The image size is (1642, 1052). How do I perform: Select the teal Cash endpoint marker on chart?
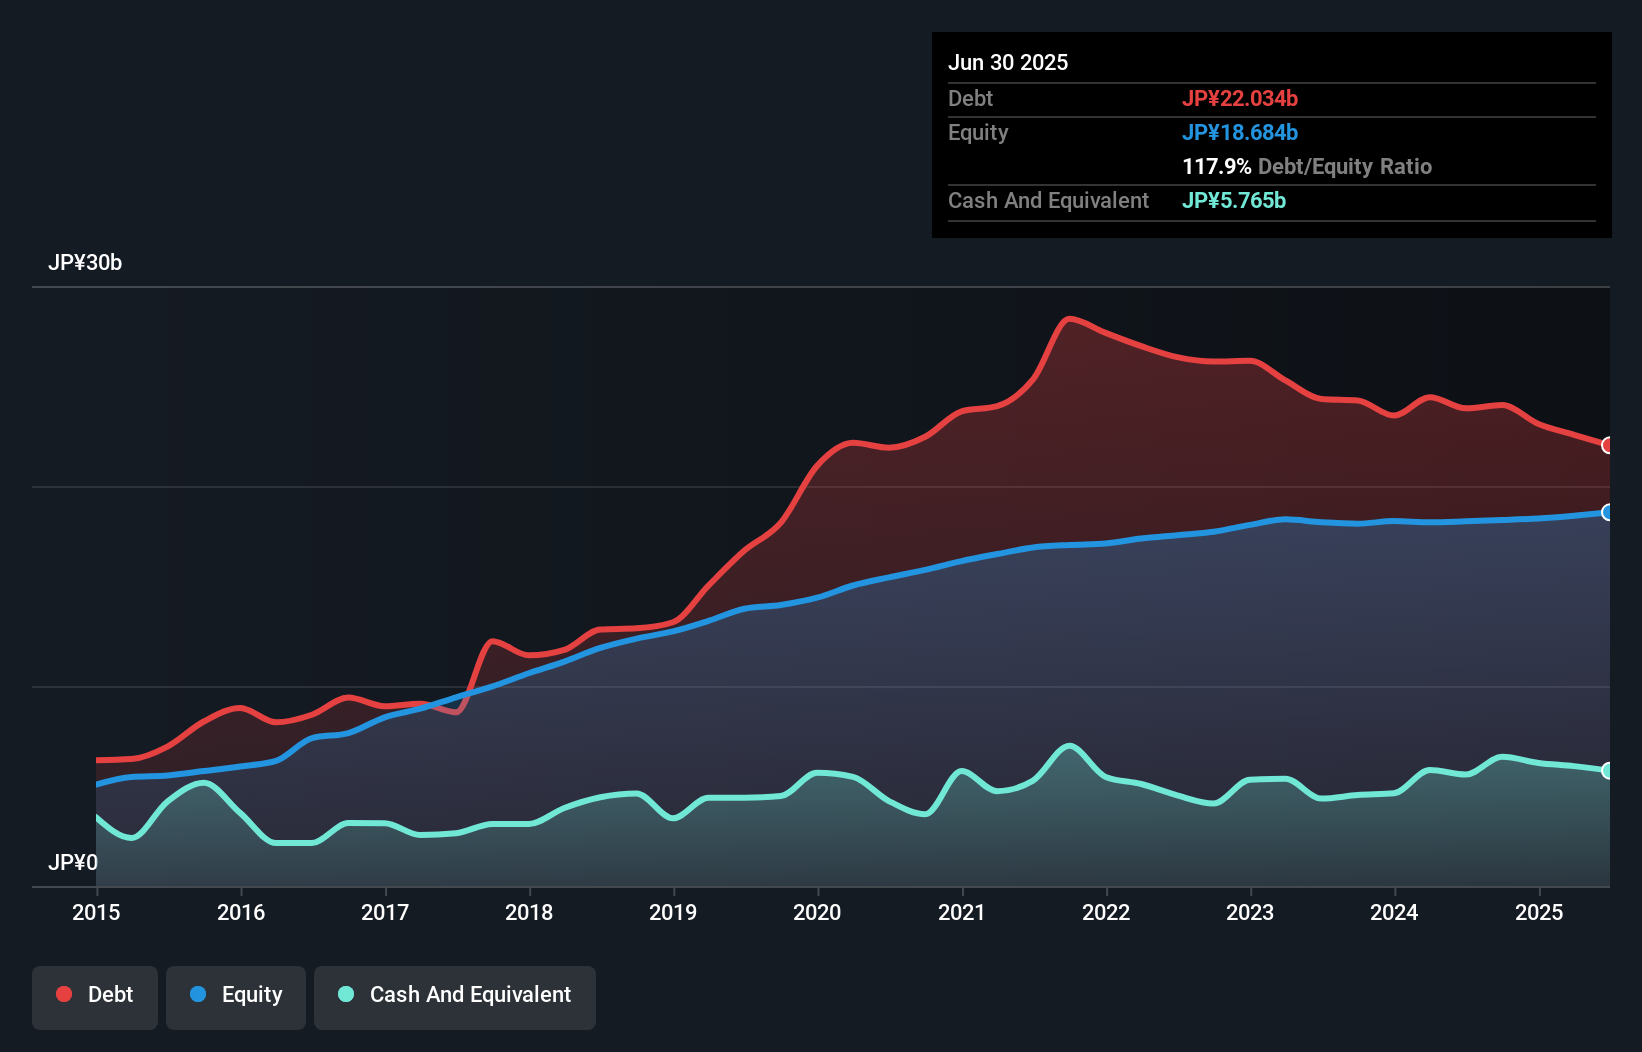(x=1607, y=770)
